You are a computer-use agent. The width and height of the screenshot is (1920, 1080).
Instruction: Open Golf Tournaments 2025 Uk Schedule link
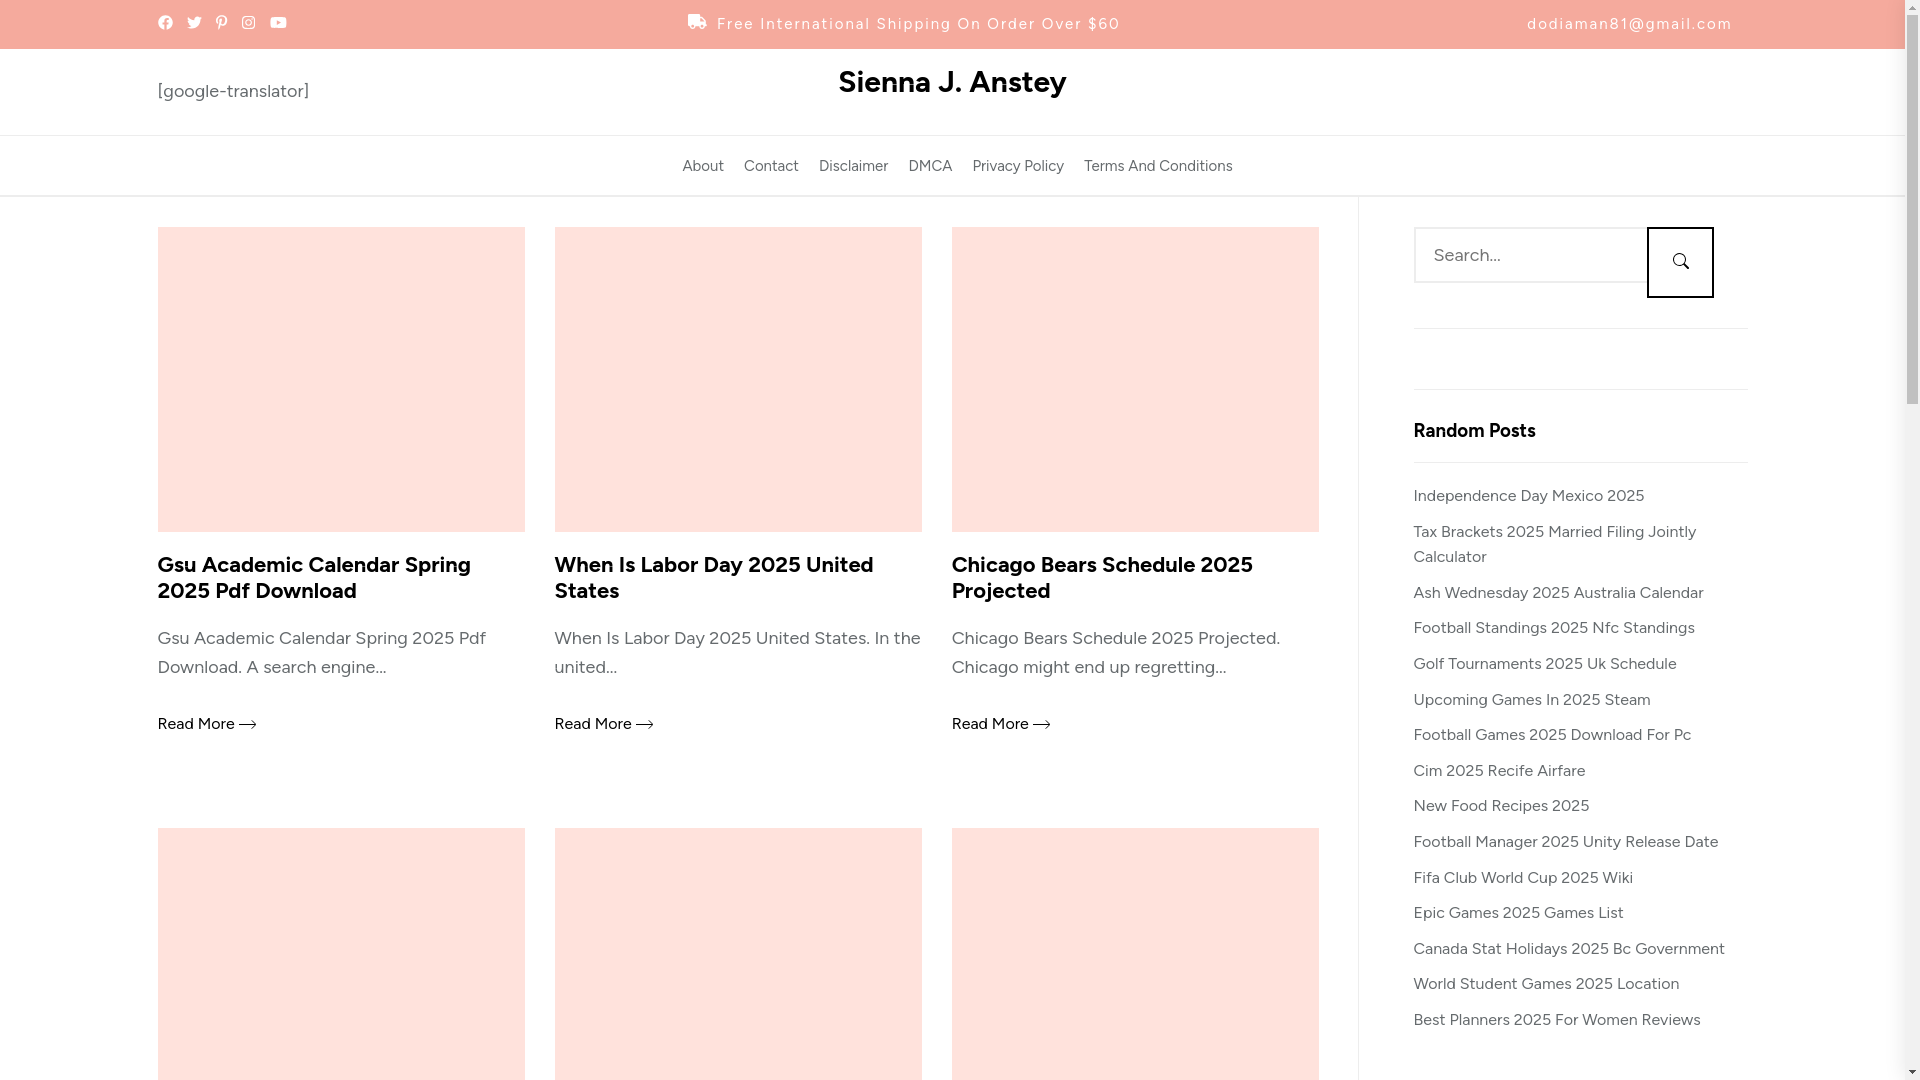[x=1545, y=664]
